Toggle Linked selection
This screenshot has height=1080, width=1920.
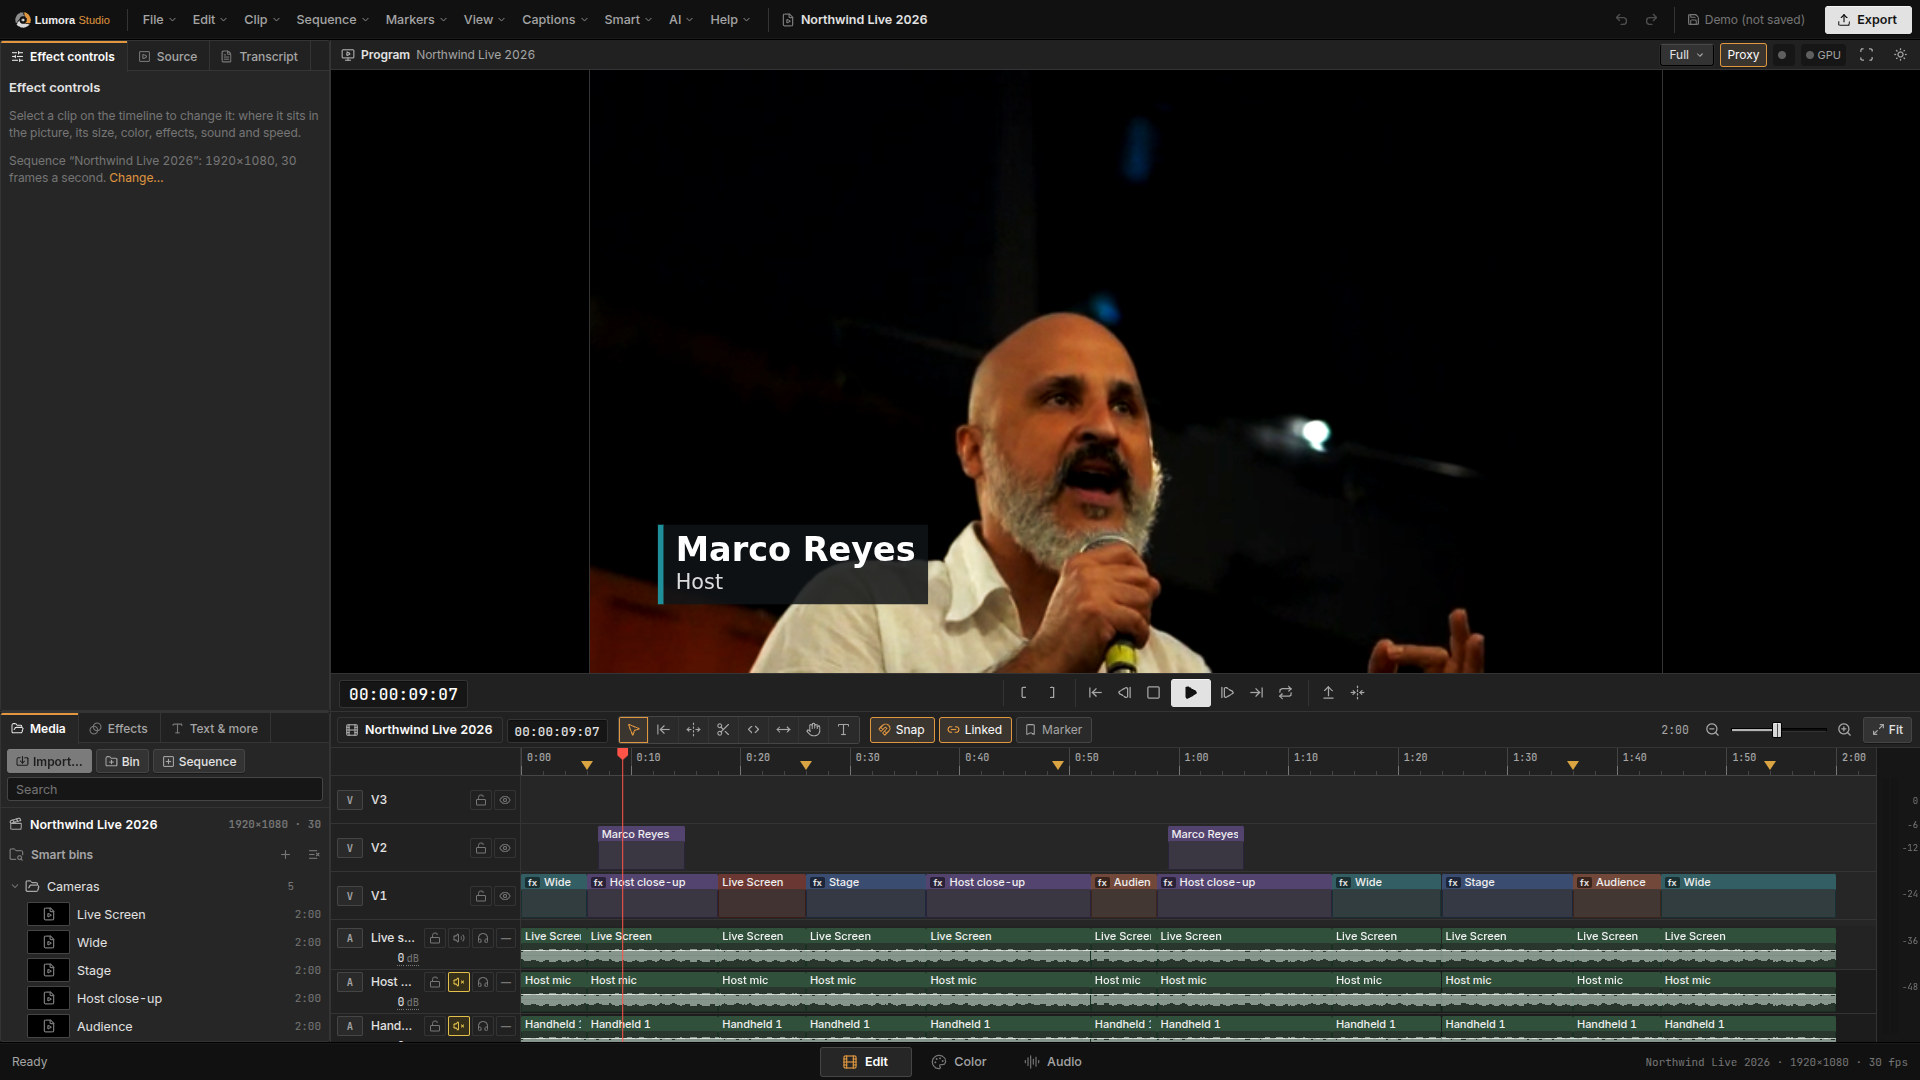pyautogui.click(x=975, y=730)
